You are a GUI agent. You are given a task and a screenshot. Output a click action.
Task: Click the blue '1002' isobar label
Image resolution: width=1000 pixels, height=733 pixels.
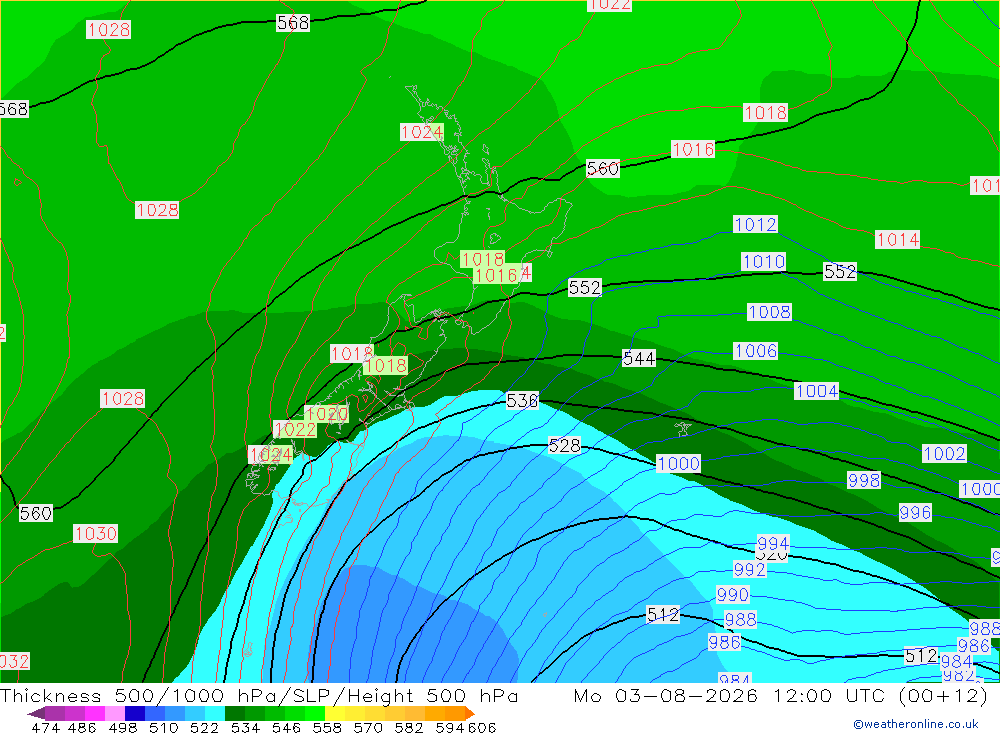pyautogui.click(x=945, y=454)
